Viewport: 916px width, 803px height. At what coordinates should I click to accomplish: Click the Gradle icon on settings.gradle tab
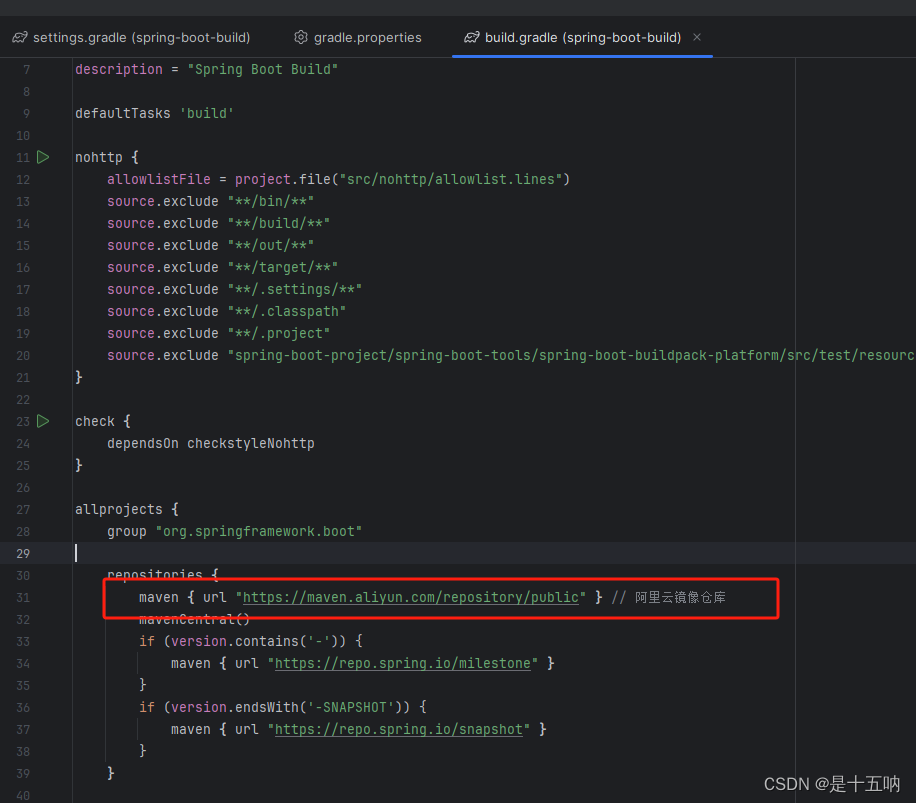19,37
